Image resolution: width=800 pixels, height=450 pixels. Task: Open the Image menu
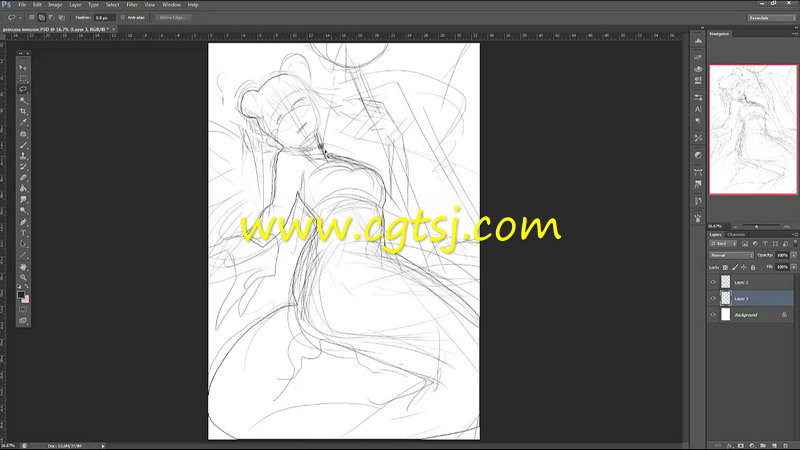coord(55,5)
